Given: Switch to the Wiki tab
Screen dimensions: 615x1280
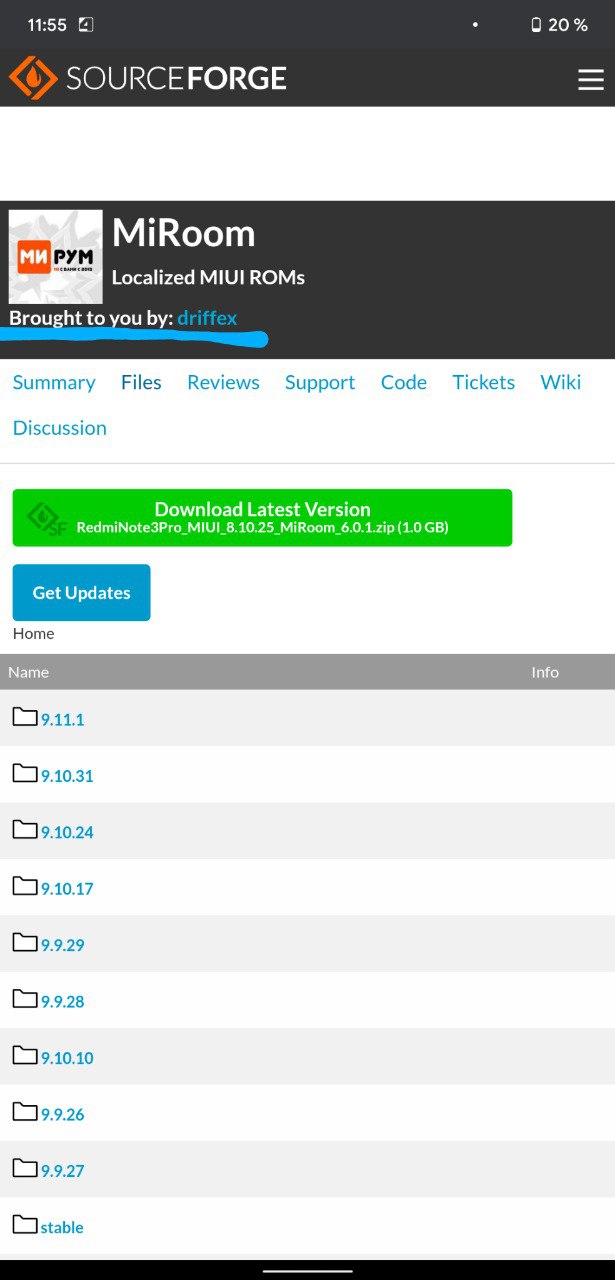Looking at the screenshot, I should [x=560, y=382].
